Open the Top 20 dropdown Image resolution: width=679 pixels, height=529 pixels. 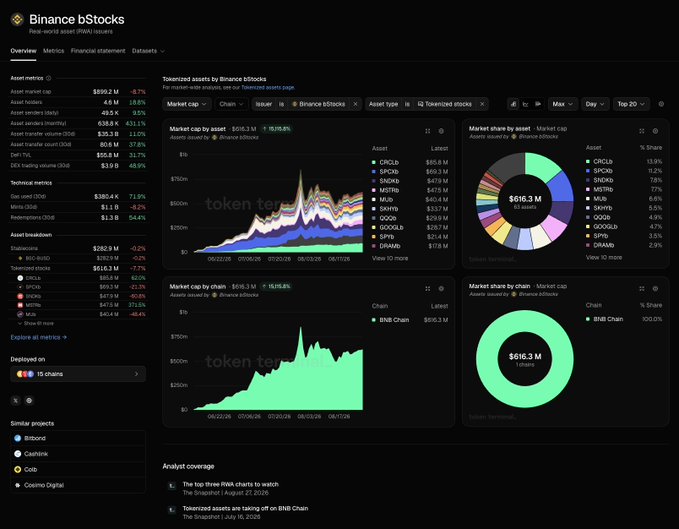coord(631,104)
